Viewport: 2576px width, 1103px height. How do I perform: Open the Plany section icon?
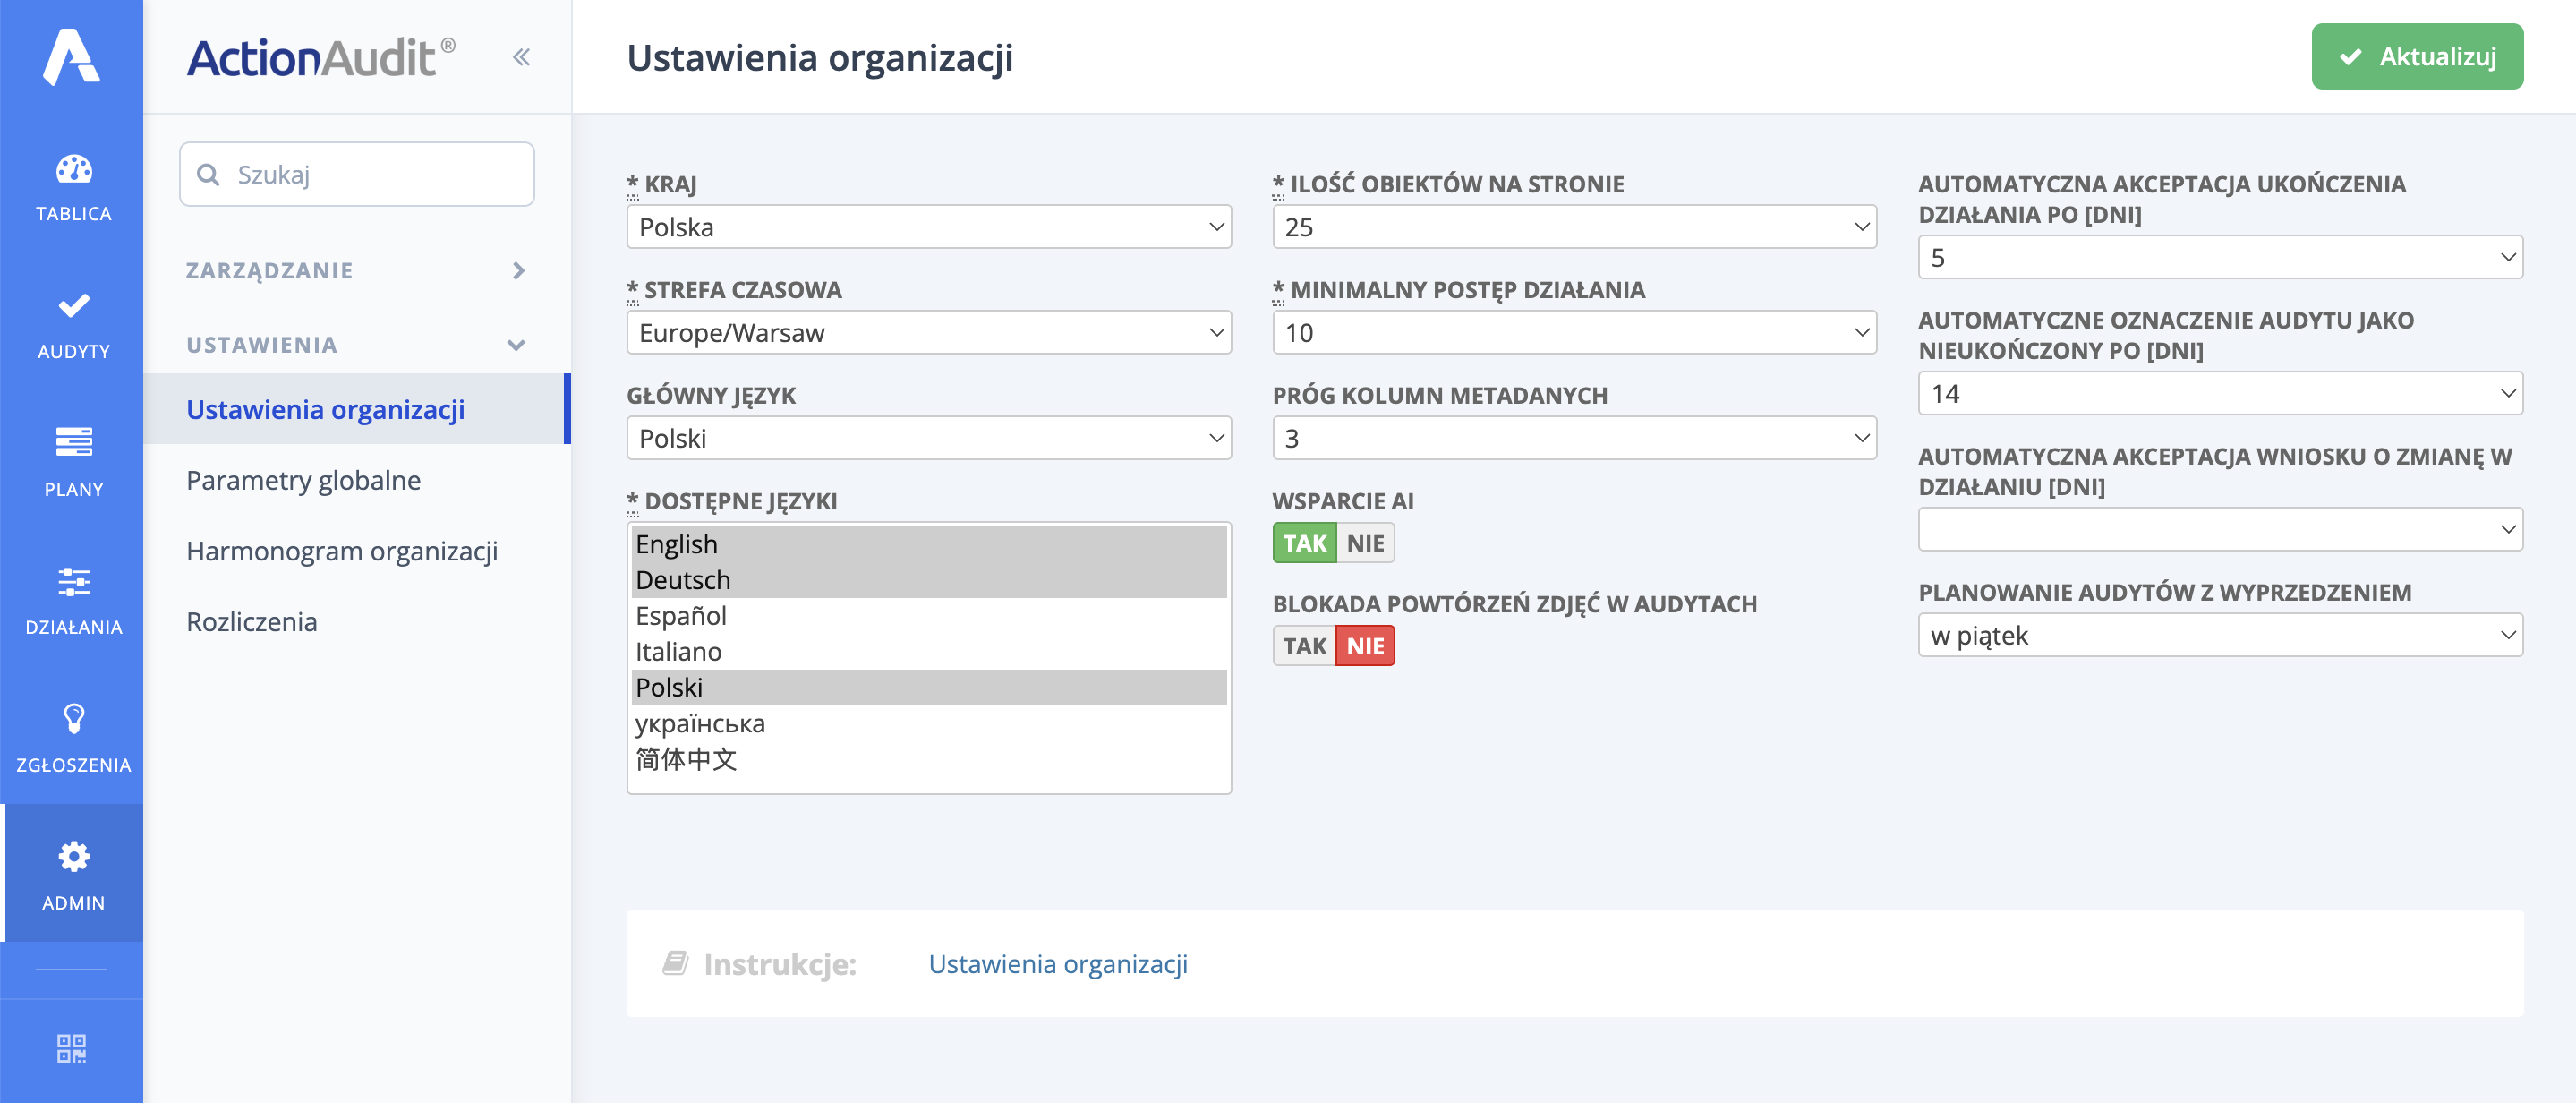pos(73,442)
